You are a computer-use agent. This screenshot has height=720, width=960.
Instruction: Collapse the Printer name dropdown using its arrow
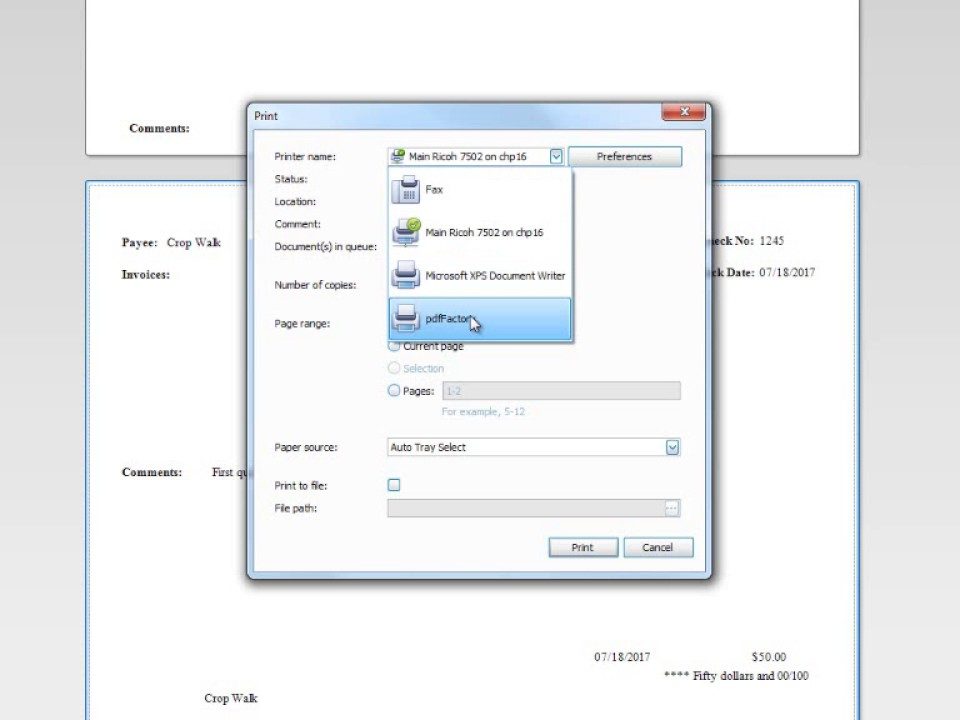(x=556, y=157)
